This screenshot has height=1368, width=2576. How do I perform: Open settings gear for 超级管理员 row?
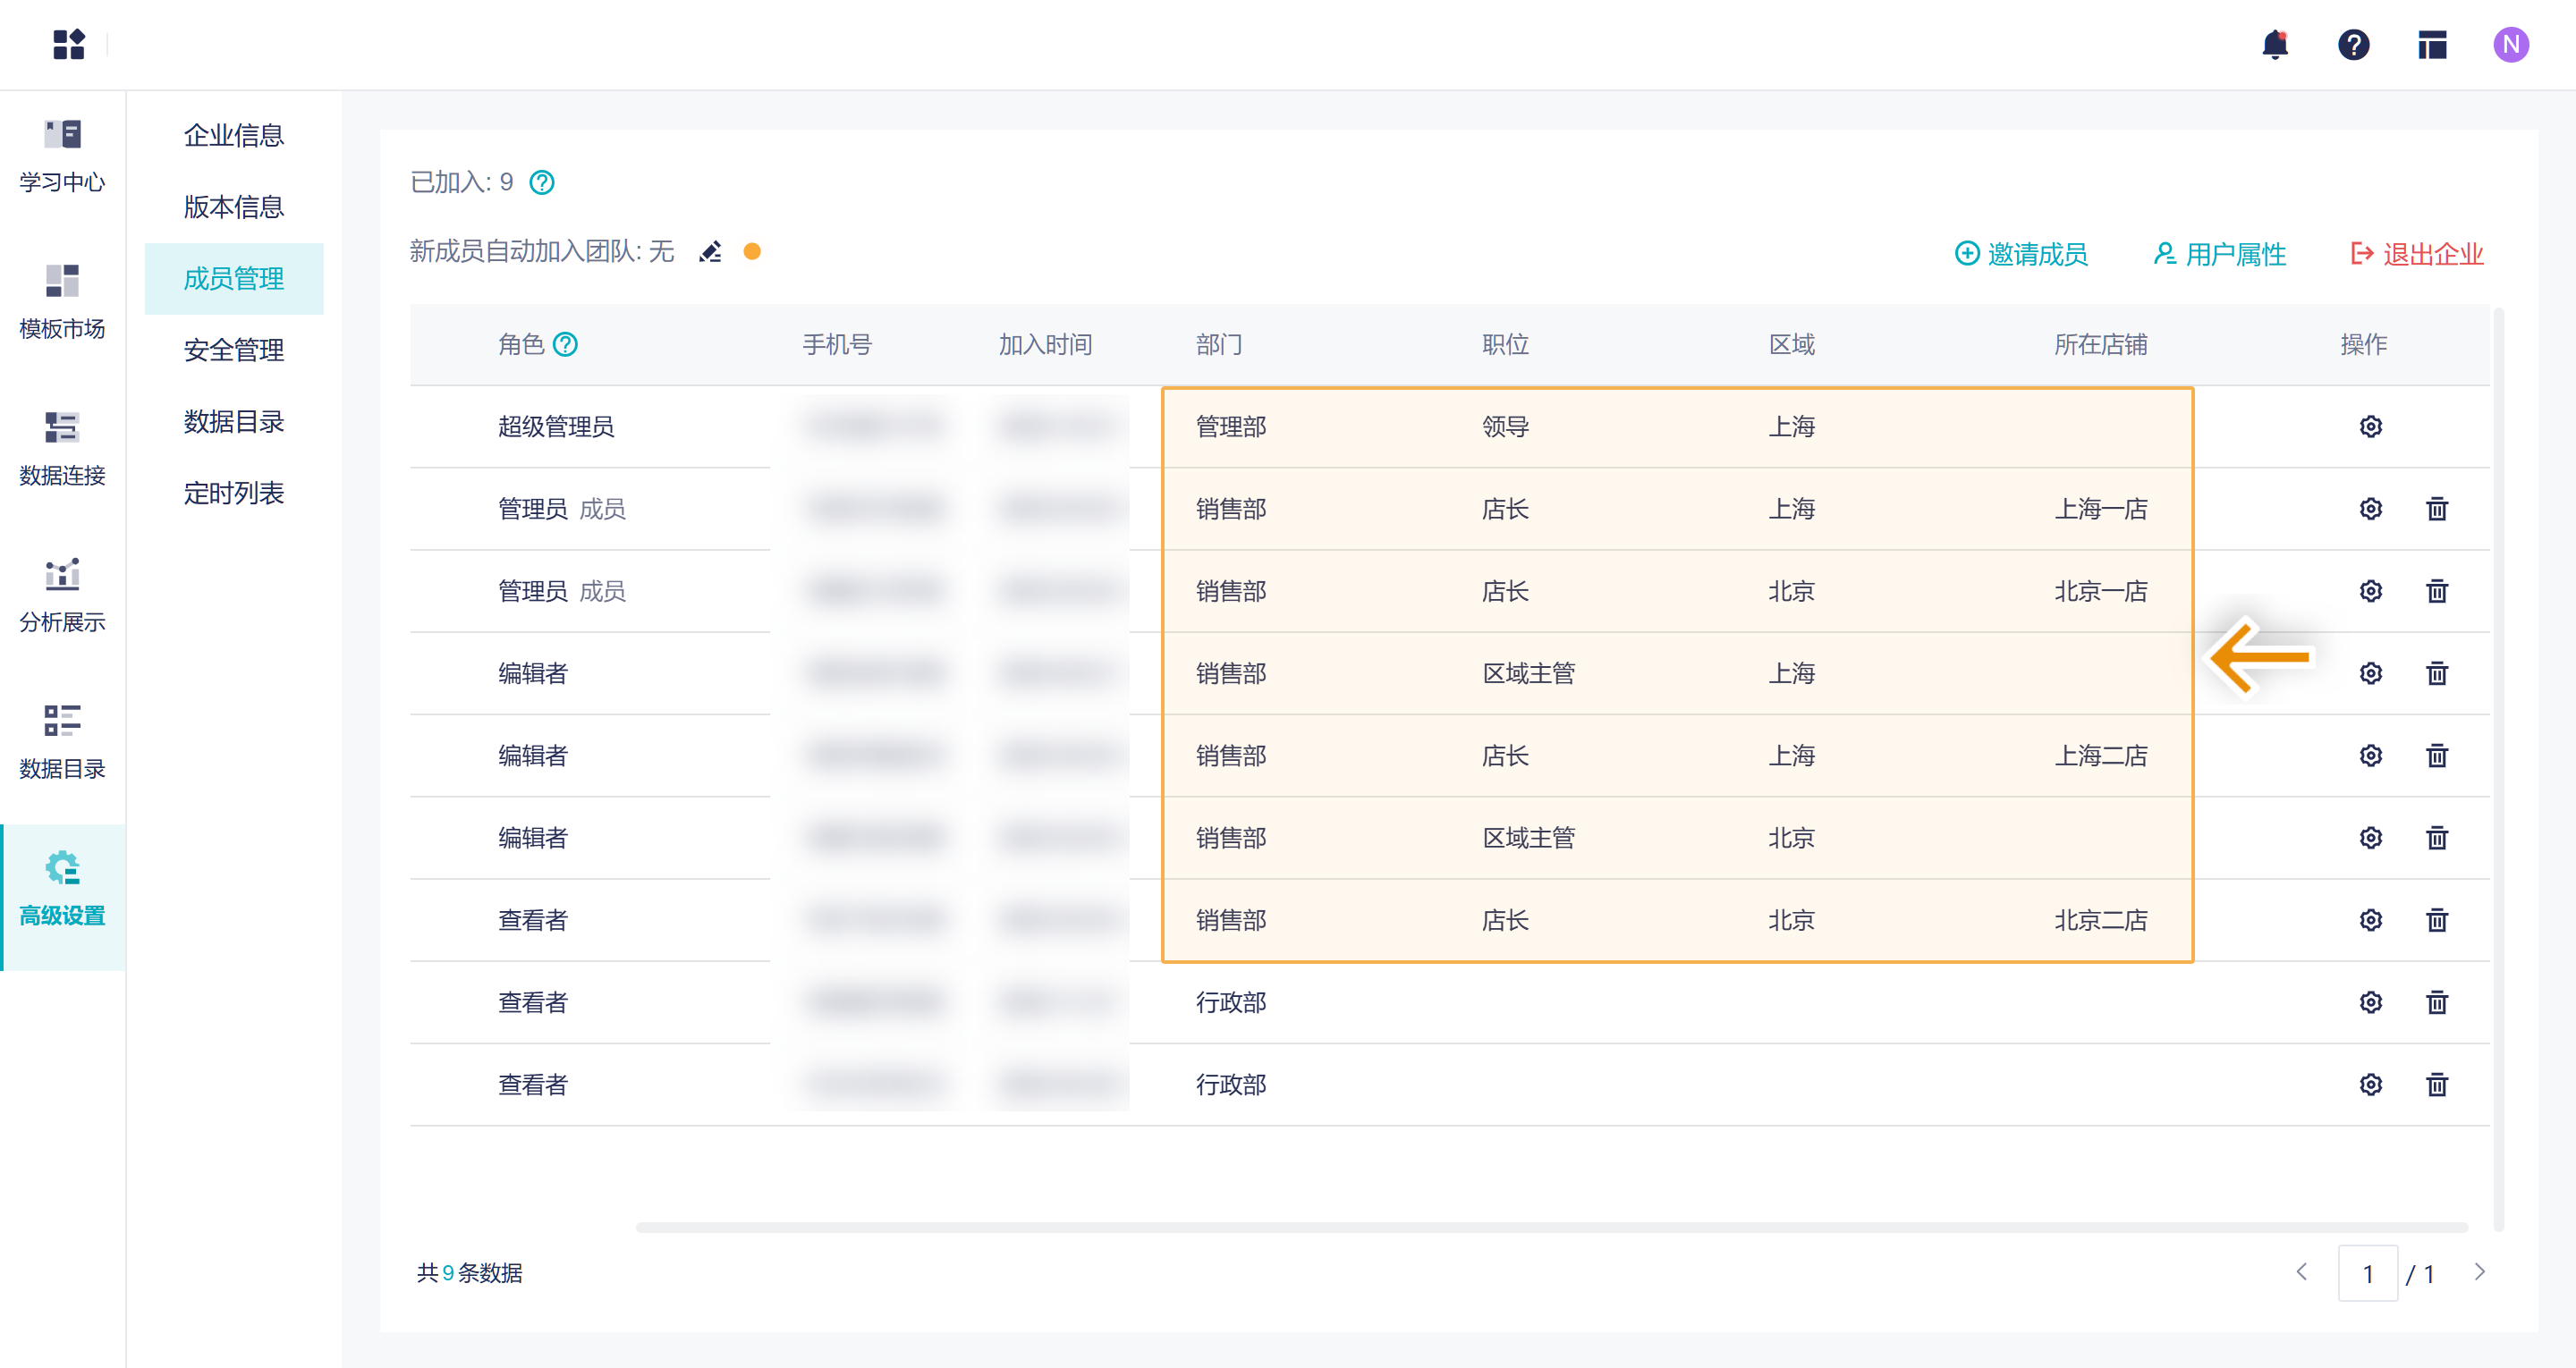click(x=2370, y=427)
